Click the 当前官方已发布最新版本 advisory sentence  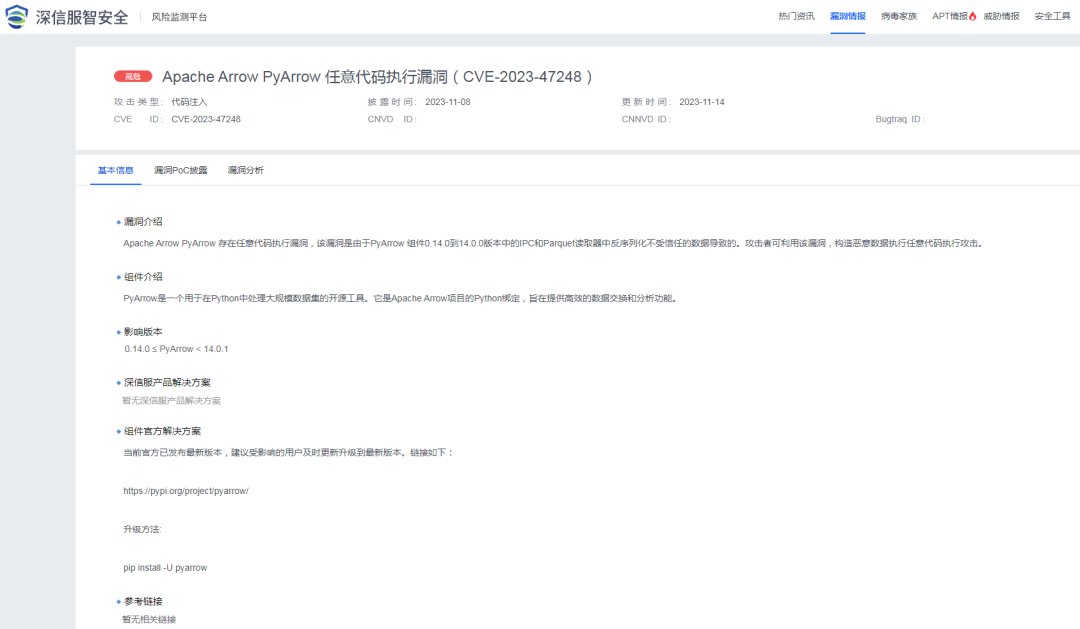click(288, 453)
